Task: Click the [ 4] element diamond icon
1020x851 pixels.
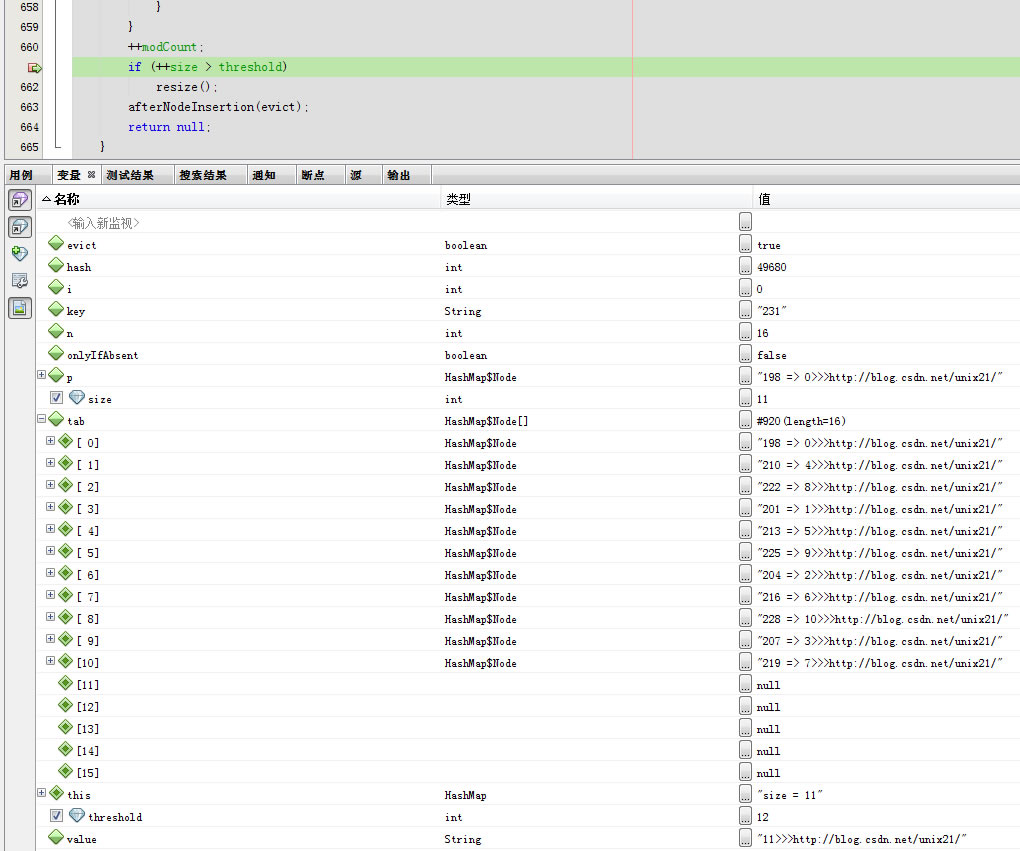Action: click(x=65, y=530)
